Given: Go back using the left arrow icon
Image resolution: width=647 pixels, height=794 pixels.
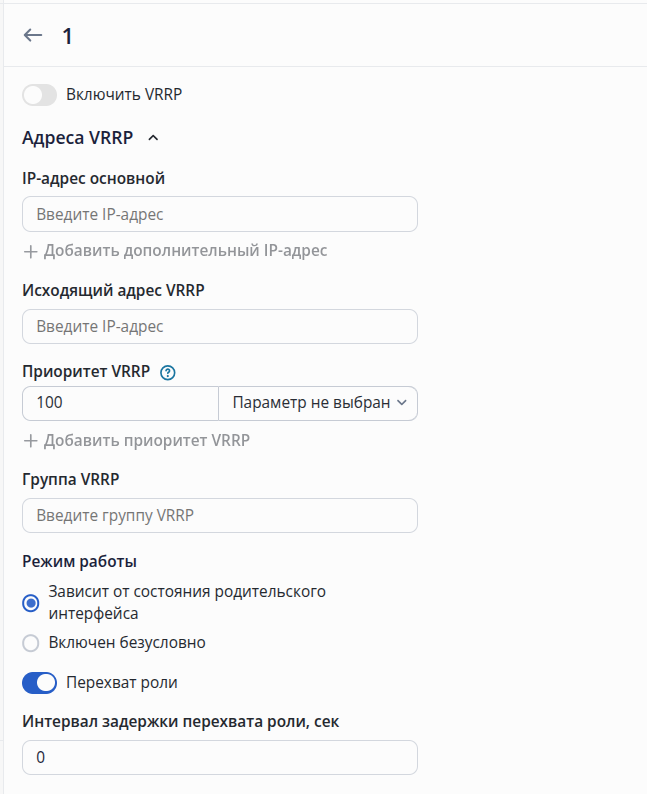Looking at the screenshot, I should tap(33, 35).
